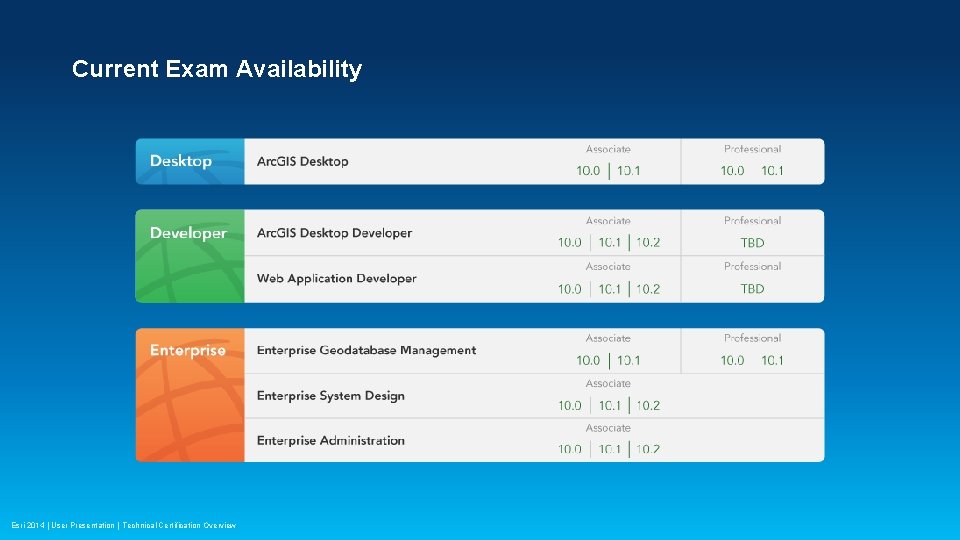Click the Enterprise System Design exam name
The image size is (960, 540).
[x=331, y=396]
